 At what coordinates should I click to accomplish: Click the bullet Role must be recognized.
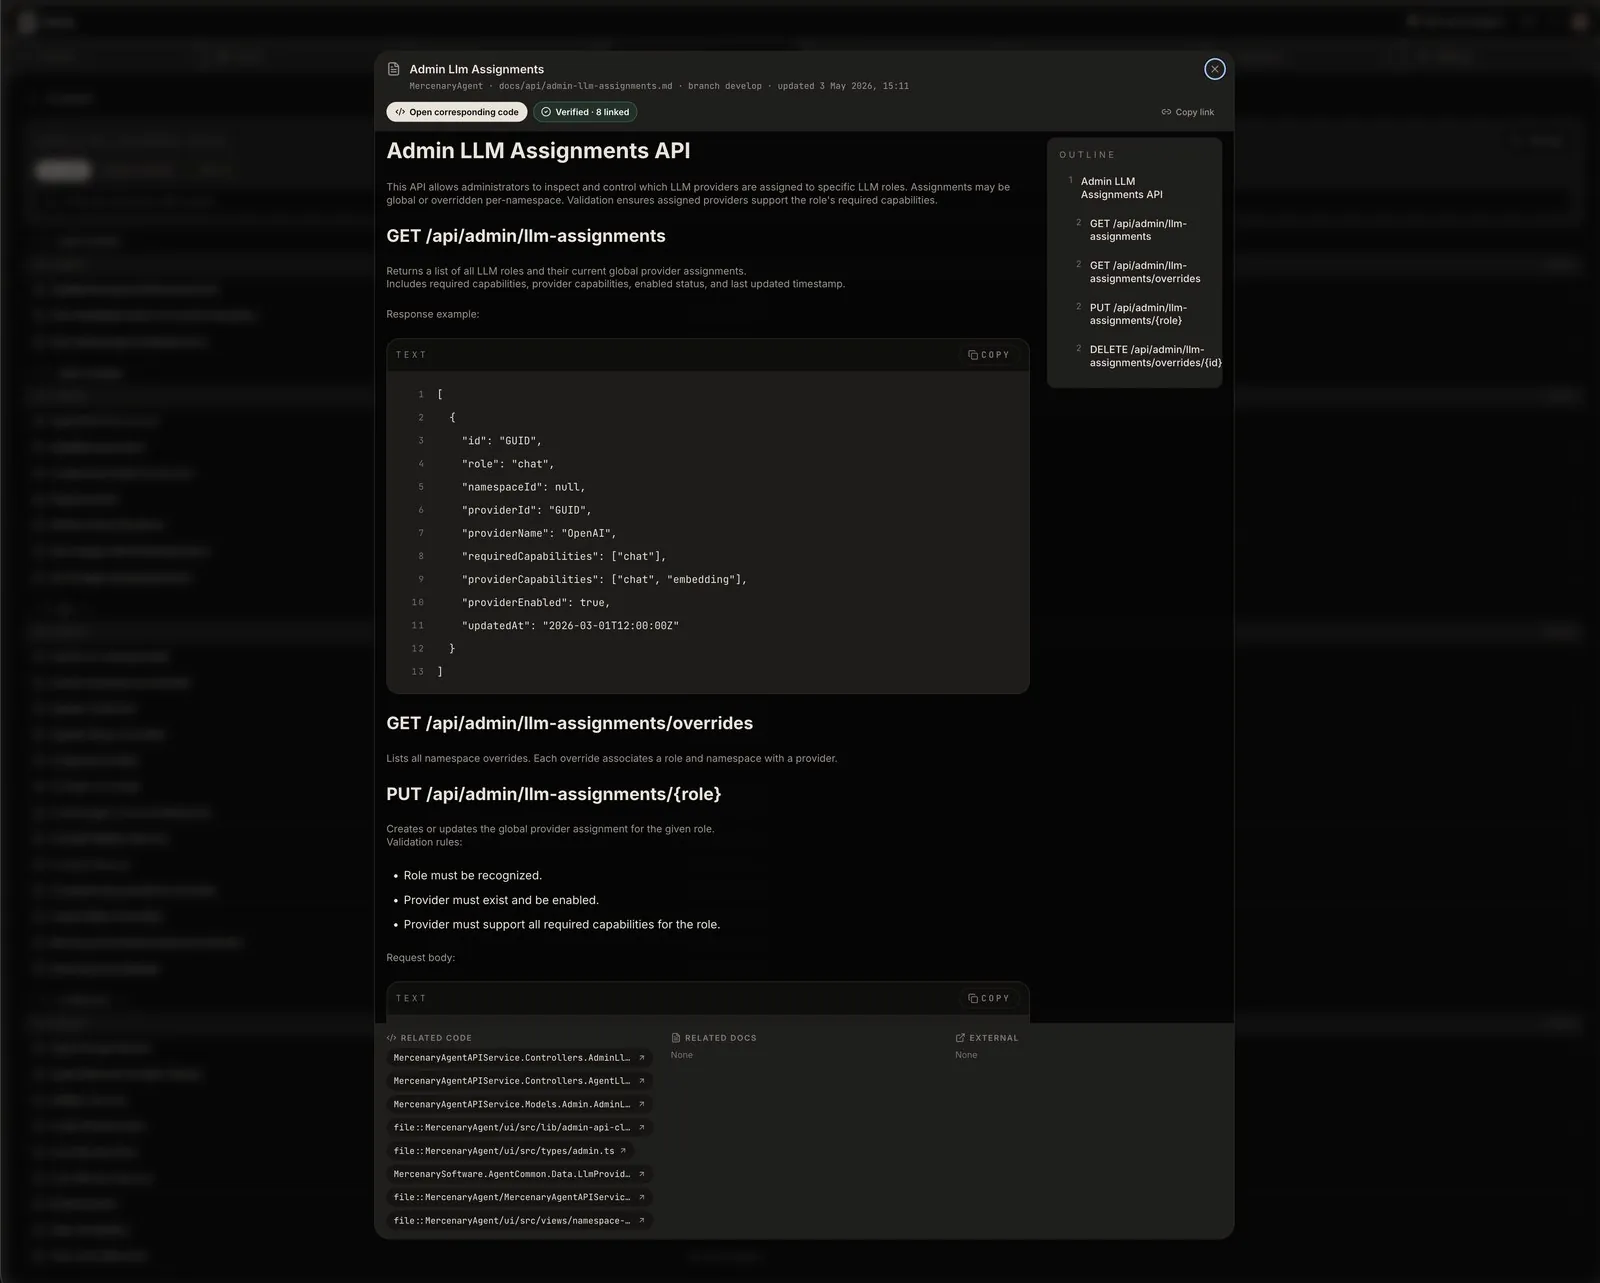[472, 875]
